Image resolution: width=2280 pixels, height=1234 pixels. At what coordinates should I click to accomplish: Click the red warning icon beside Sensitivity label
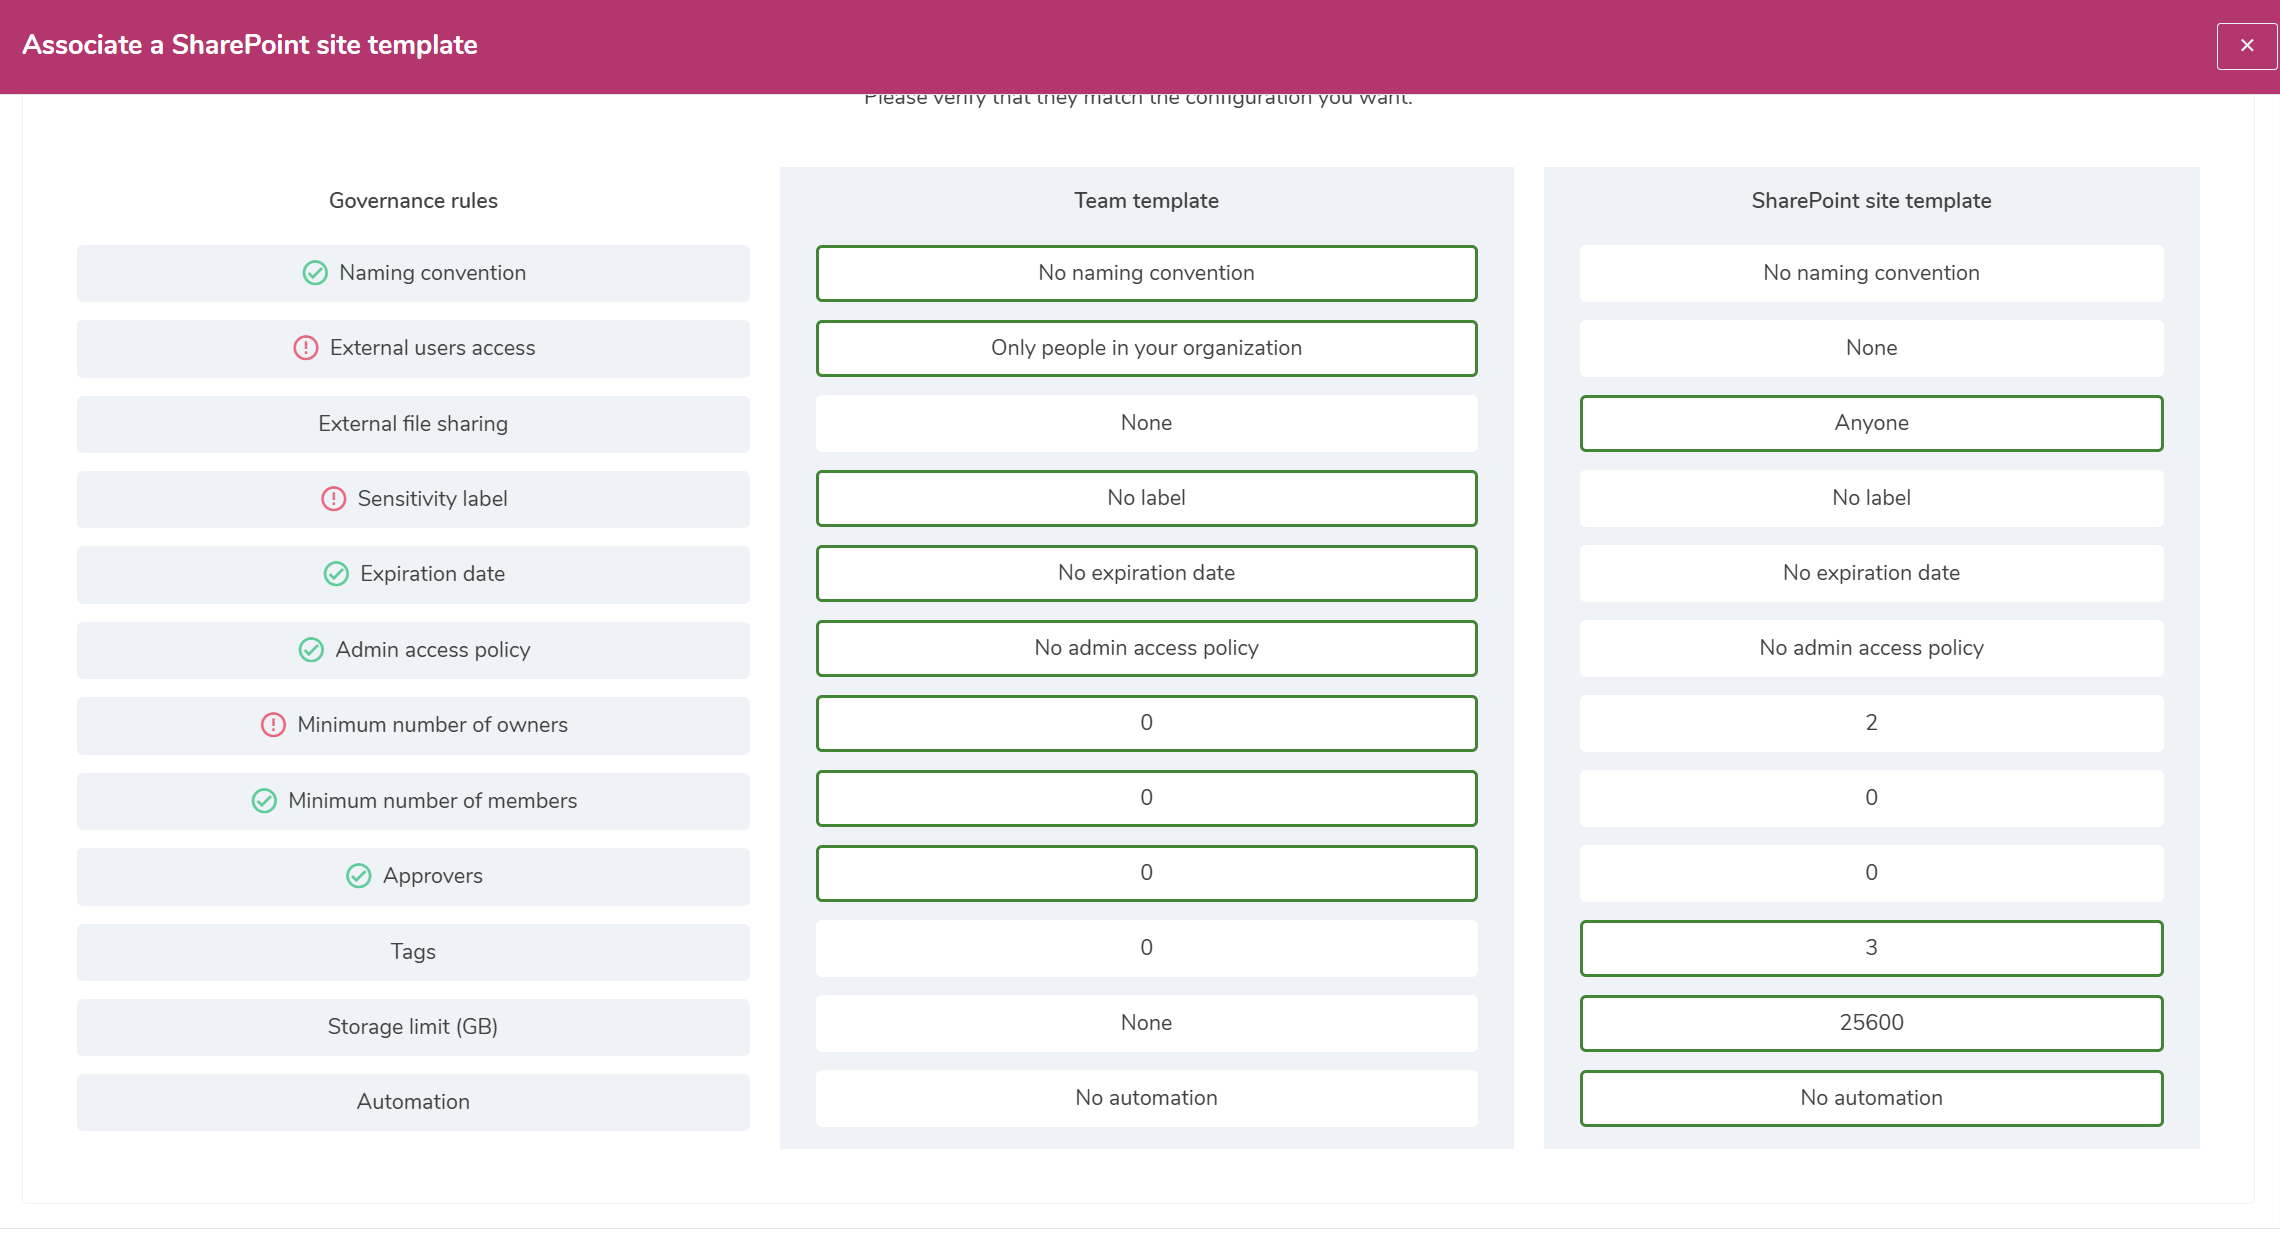click(333, 499)
